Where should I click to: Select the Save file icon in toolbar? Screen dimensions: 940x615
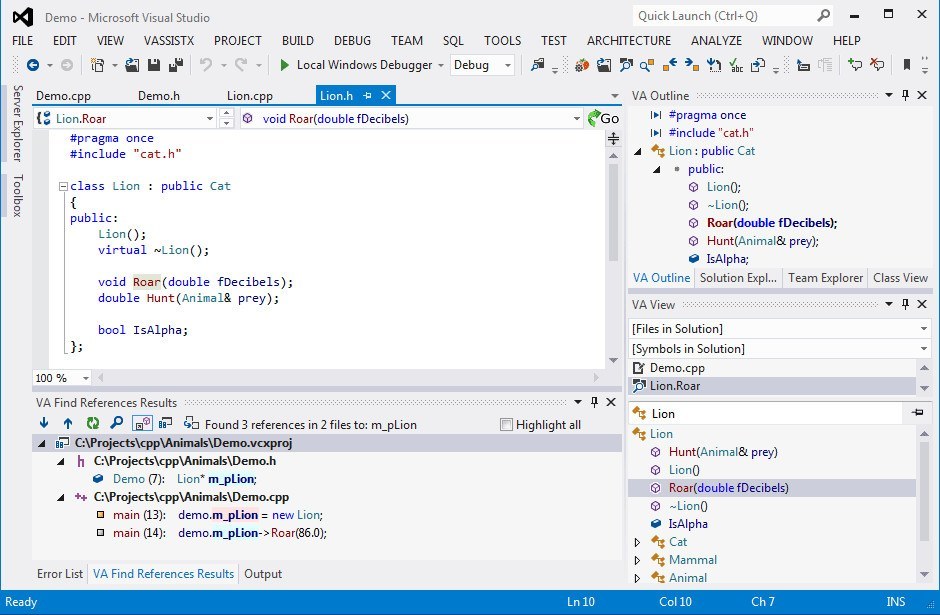click(155, 66)
